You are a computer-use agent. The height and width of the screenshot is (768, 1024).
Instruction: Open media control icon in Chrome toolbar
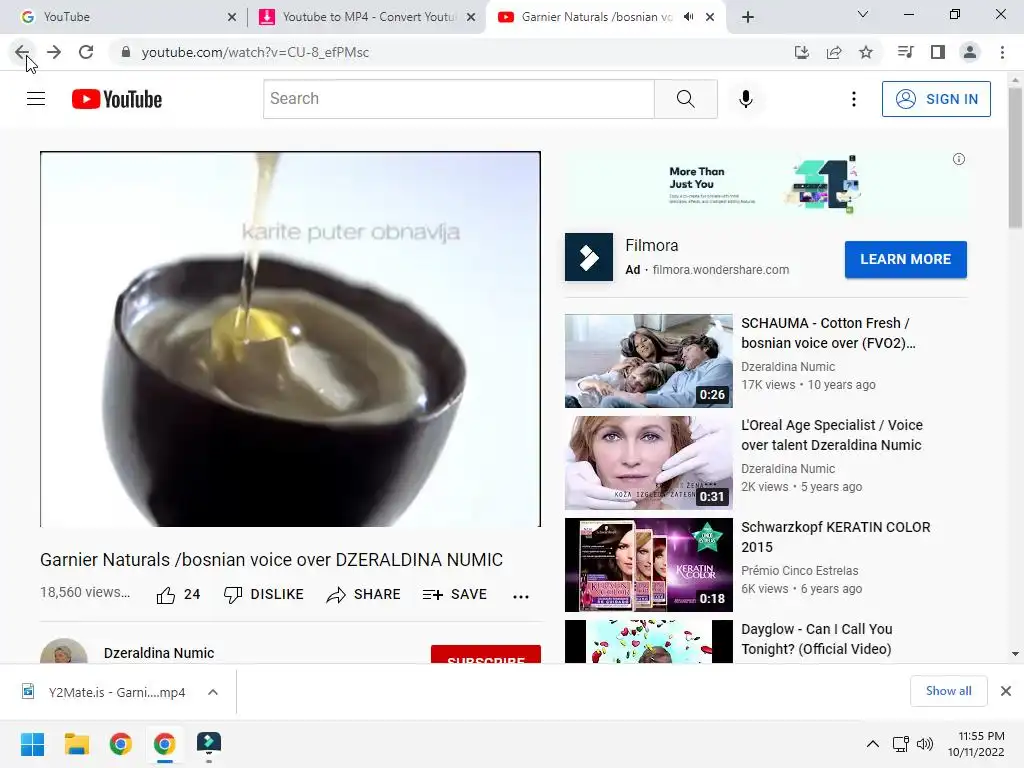[905, 52]
